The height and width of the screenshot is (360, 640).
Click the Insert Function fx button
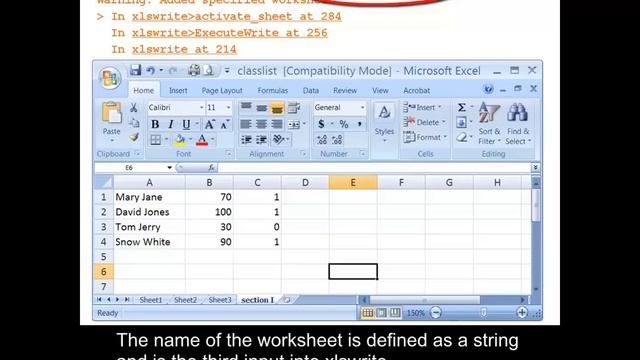pyautogui.click(x=211, y=168)
